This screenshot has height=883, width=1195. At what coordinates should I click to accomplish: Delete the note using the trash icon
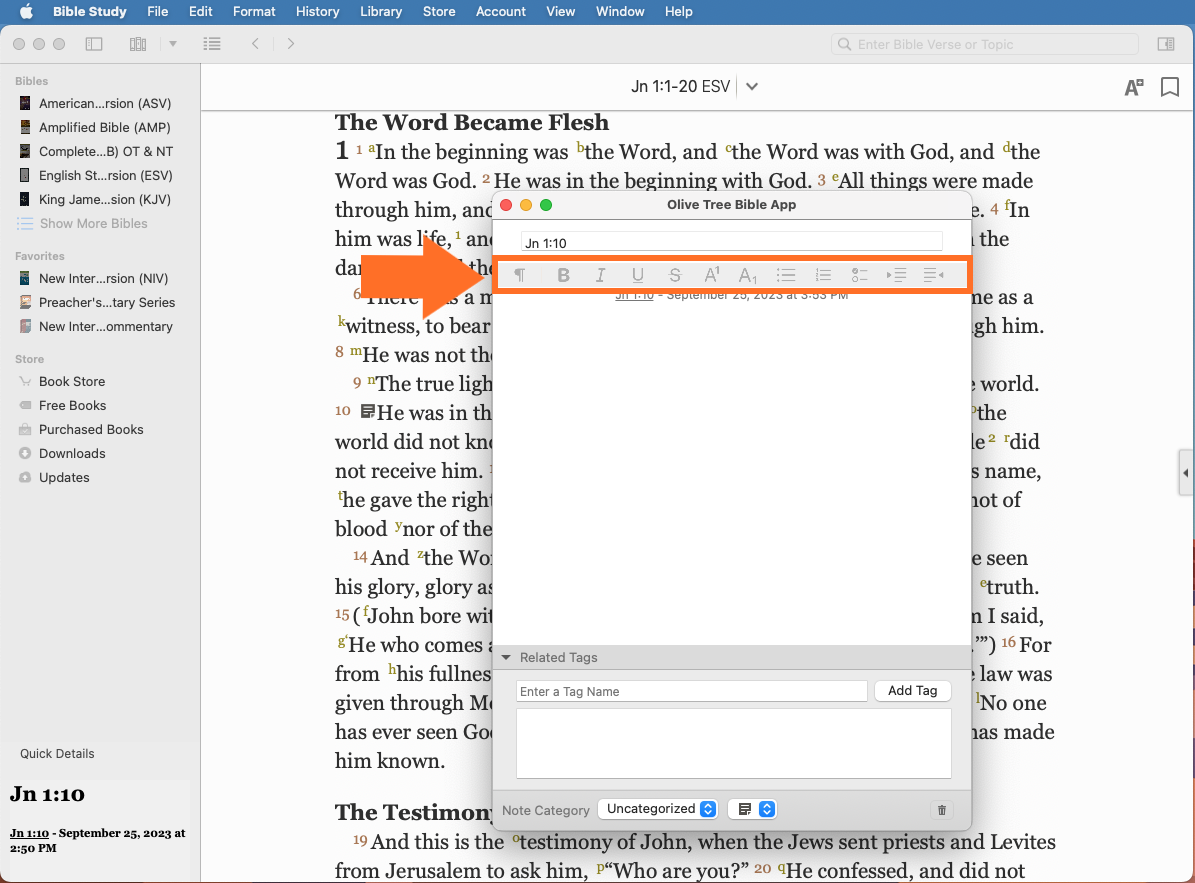click(x=941, y=810)
